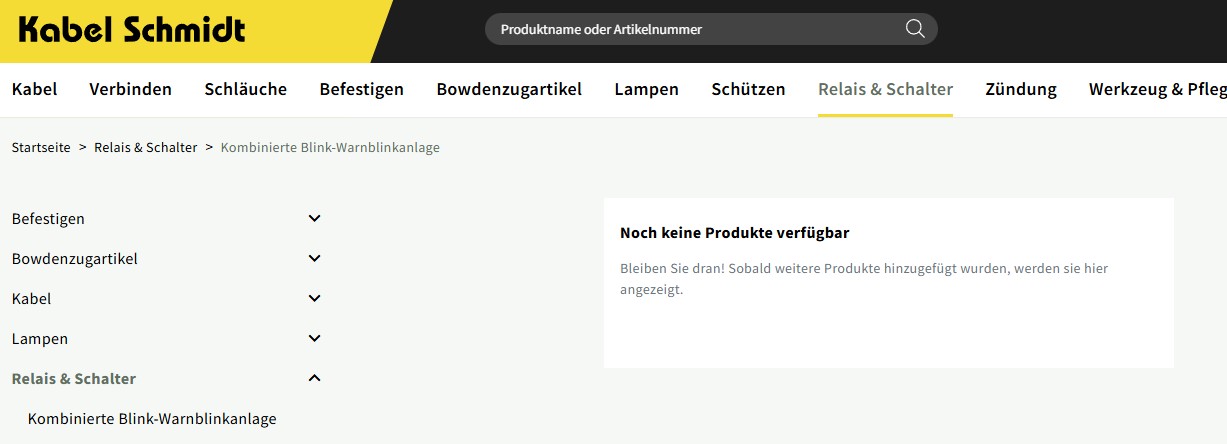Open Lampen category label in sidebar
Image resolution: width=1227 pixels, height=444 pixels.
(40, 338)
